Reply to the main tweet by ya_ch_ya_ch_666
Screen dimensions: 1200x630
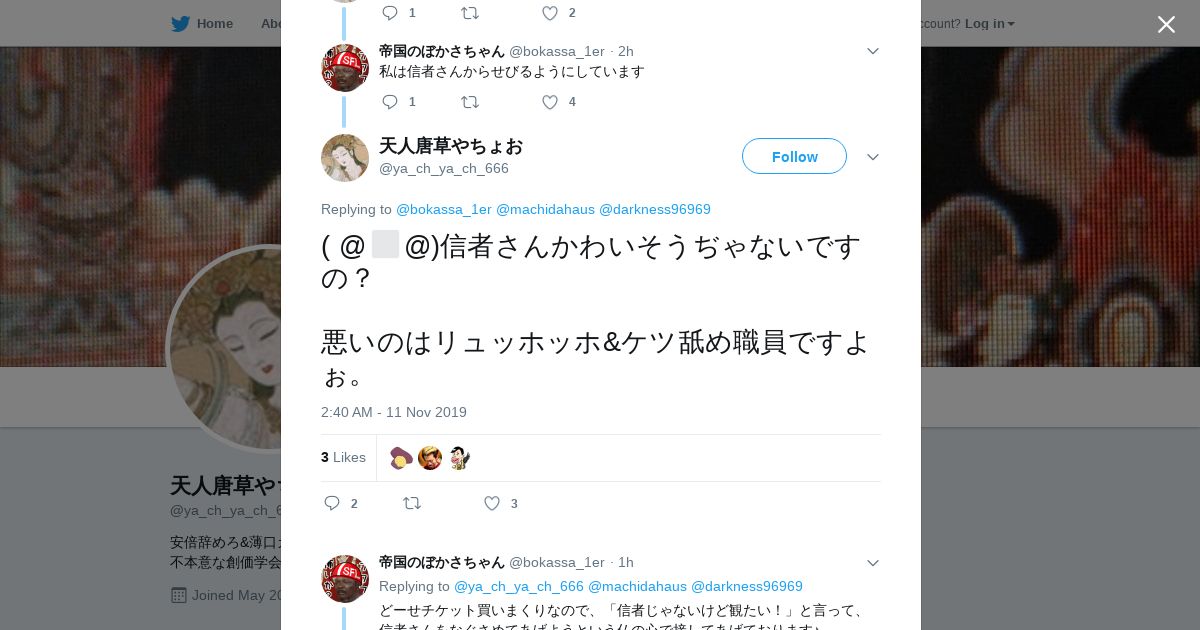[332, 503]
